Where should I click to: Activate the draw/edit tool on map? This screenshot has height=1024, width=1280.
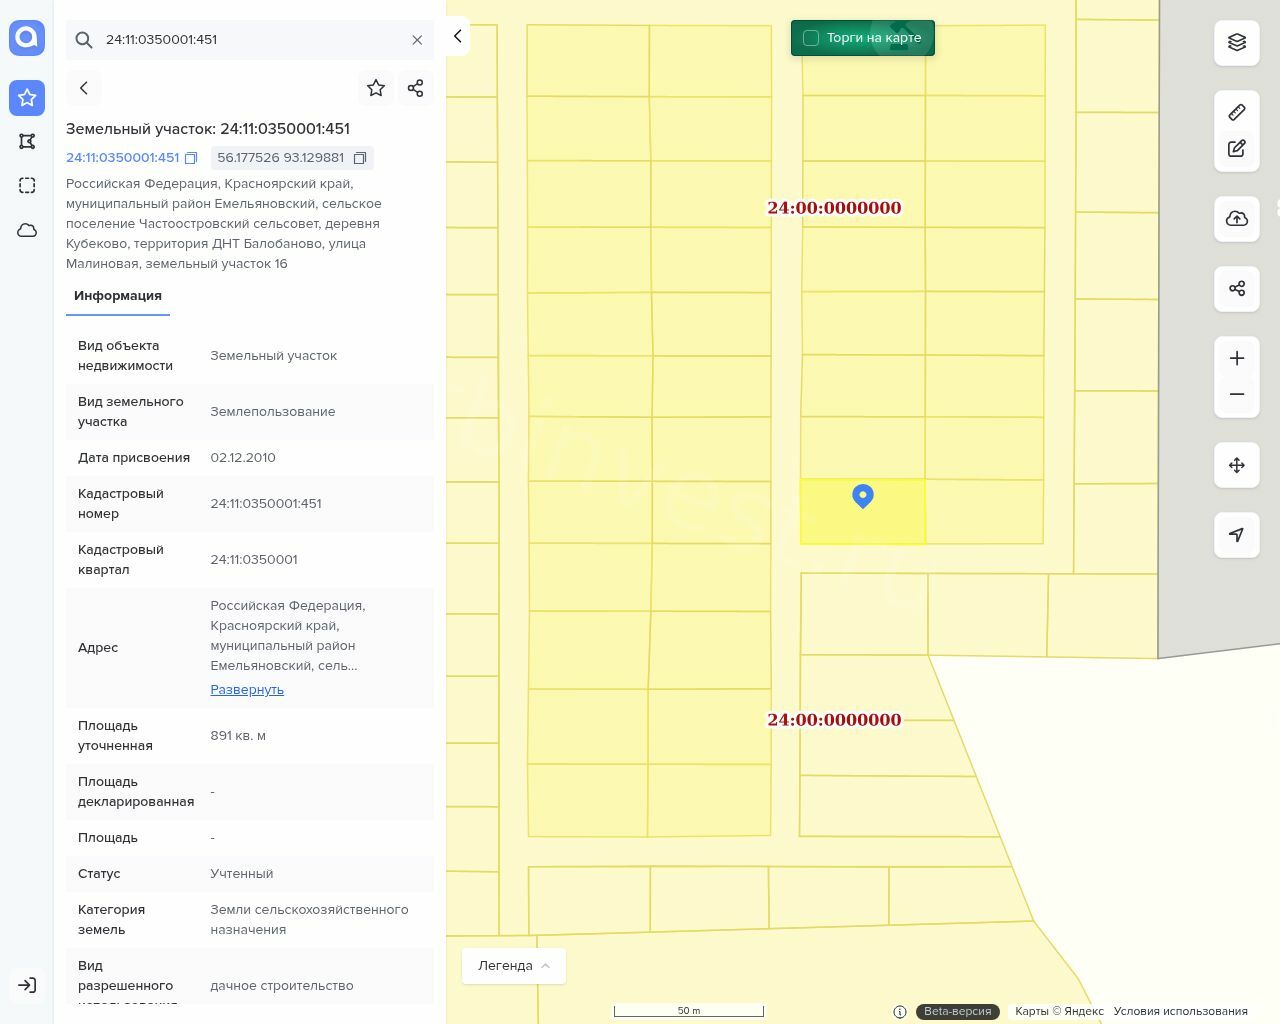tap(1237, 149)
